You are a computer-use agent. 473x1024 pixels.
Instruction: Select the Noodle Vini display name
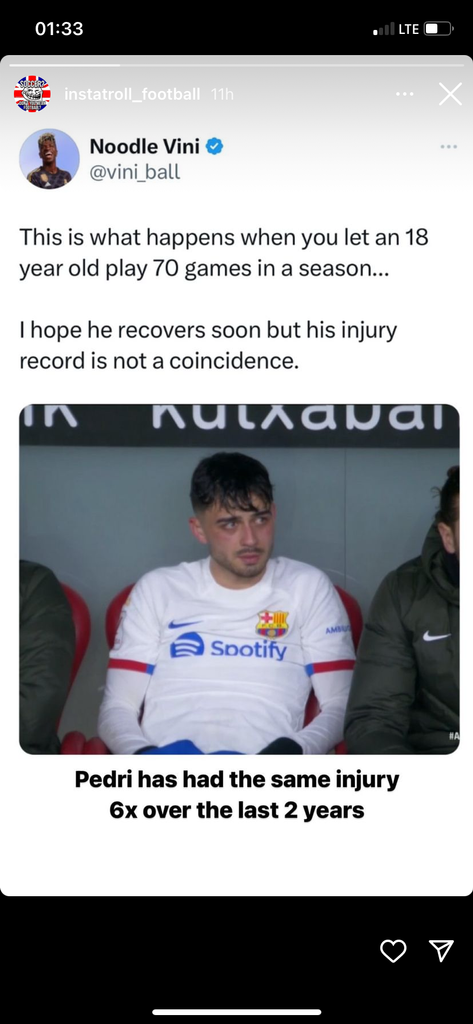pos(144,146)
